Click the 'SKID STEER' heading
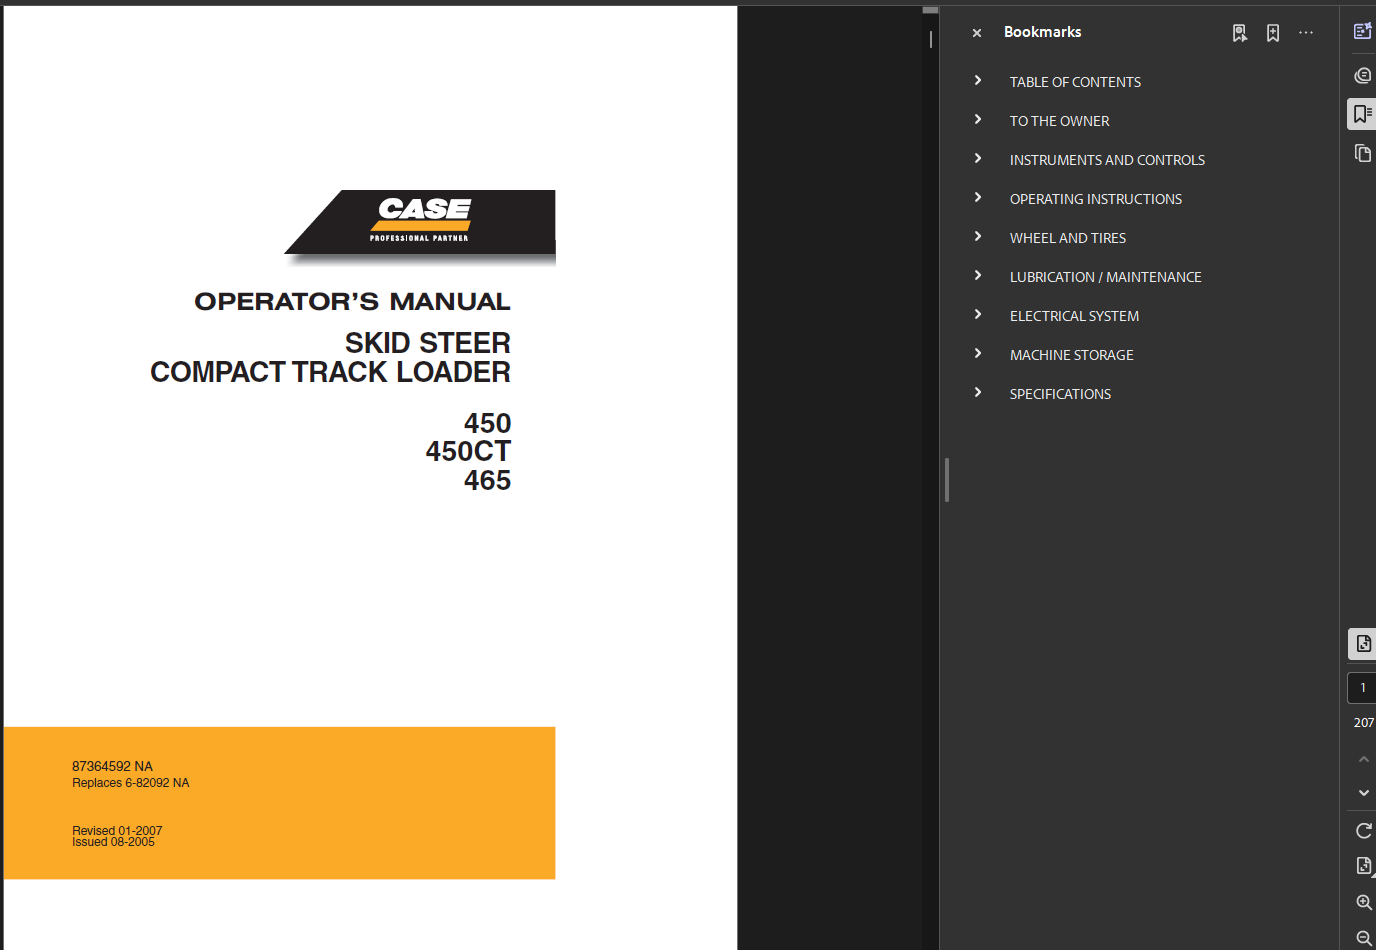The height and width of the screenshot is (950, 1376). click(428, 343)
